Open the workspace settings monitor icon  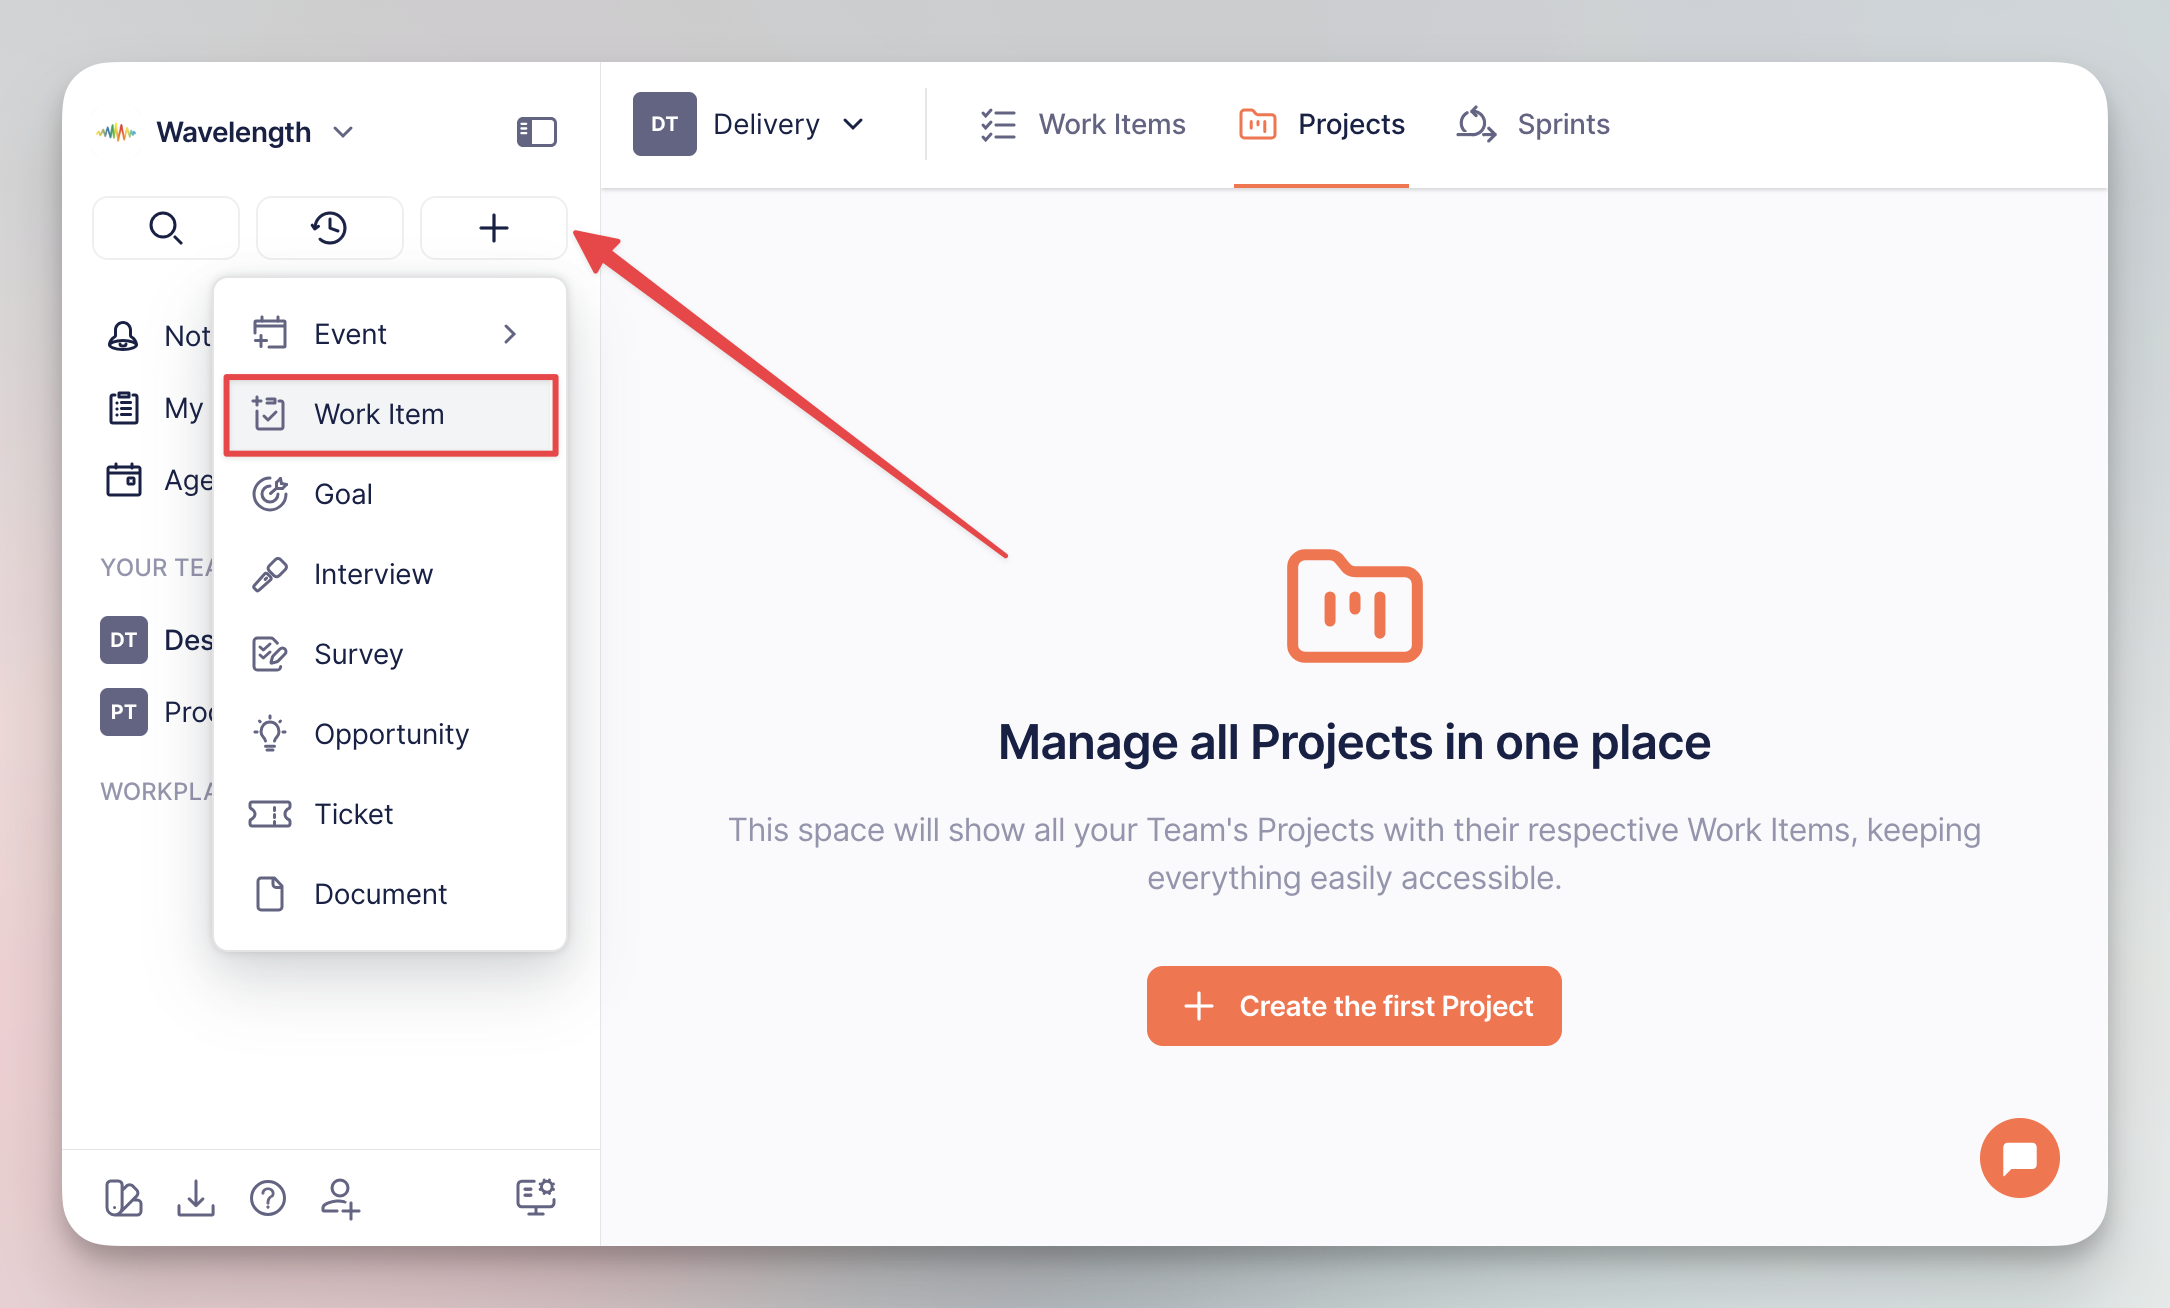(x=536, y=1196)
